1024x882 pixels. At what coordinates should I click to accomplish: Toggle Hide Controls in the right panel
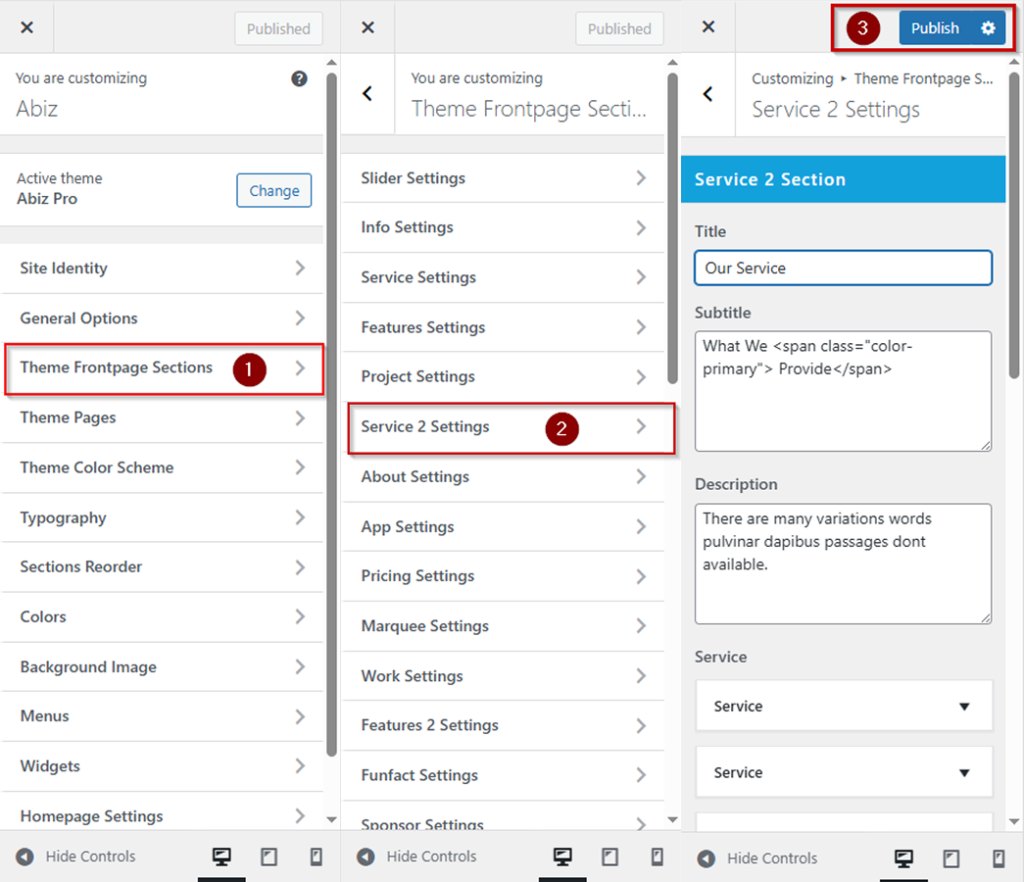click(757, 857)
